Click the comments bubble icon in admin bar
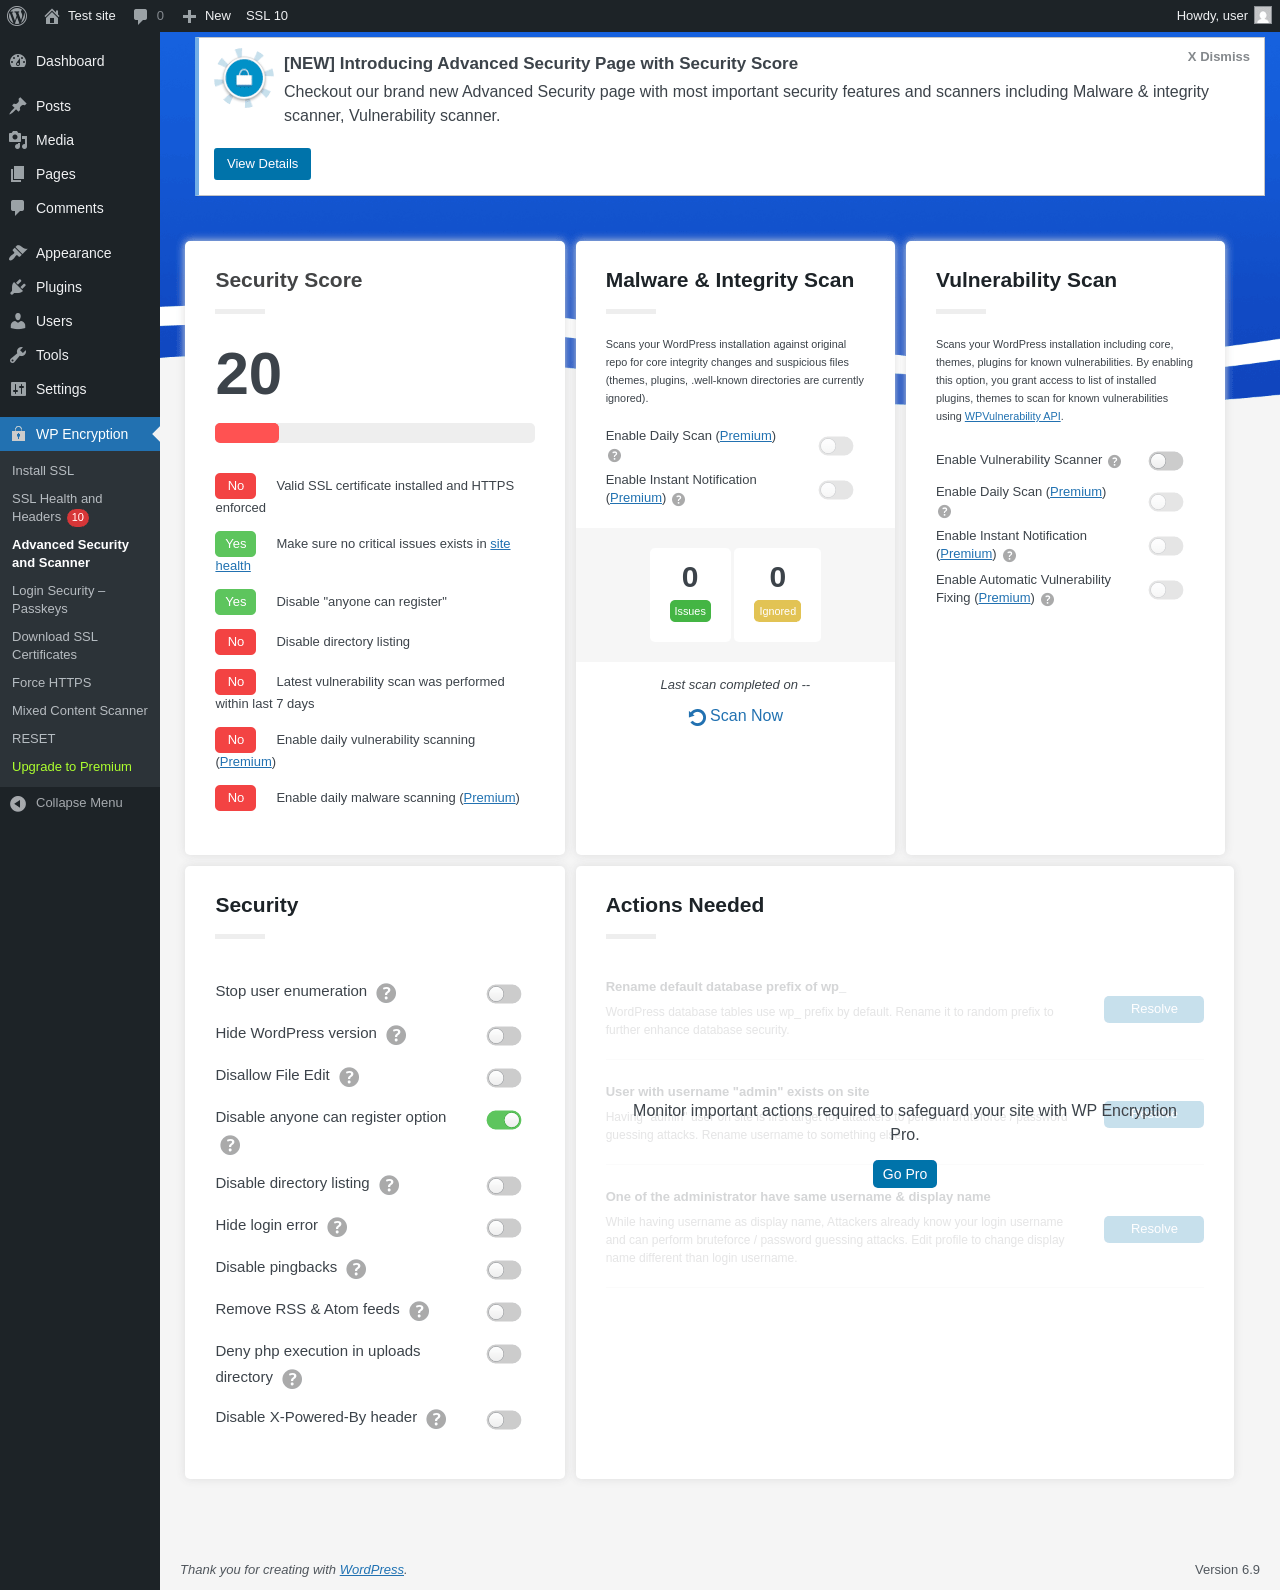1280x1590 pixels. pyautogui.click(x=140, y=16)
